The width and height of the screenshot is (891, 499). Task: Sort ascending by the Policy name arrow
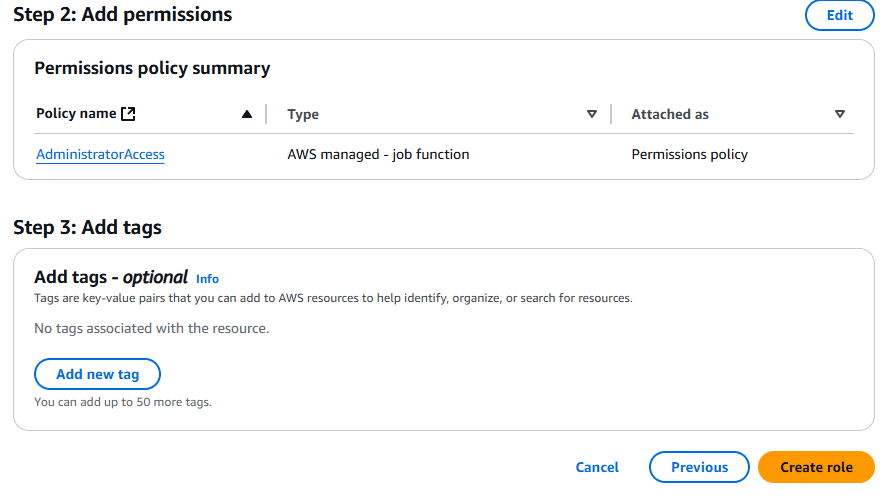coord(247,114)
